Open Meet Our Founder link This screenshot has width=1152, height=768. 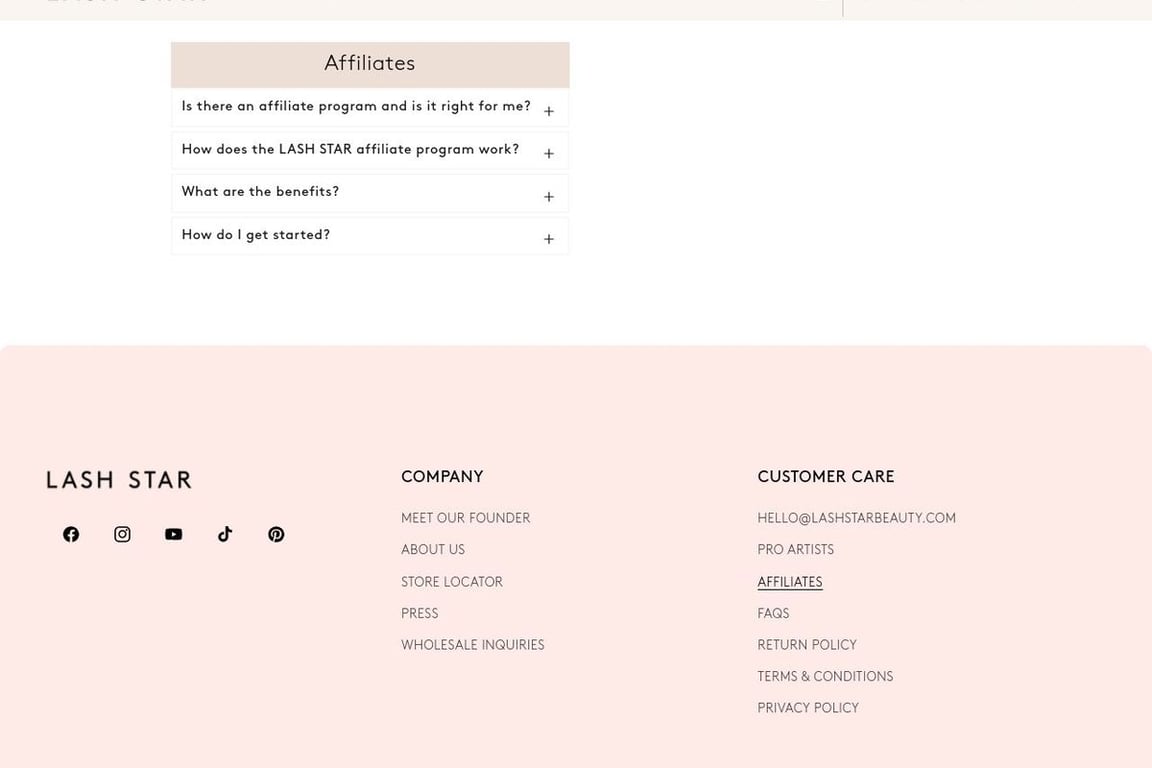466,518
